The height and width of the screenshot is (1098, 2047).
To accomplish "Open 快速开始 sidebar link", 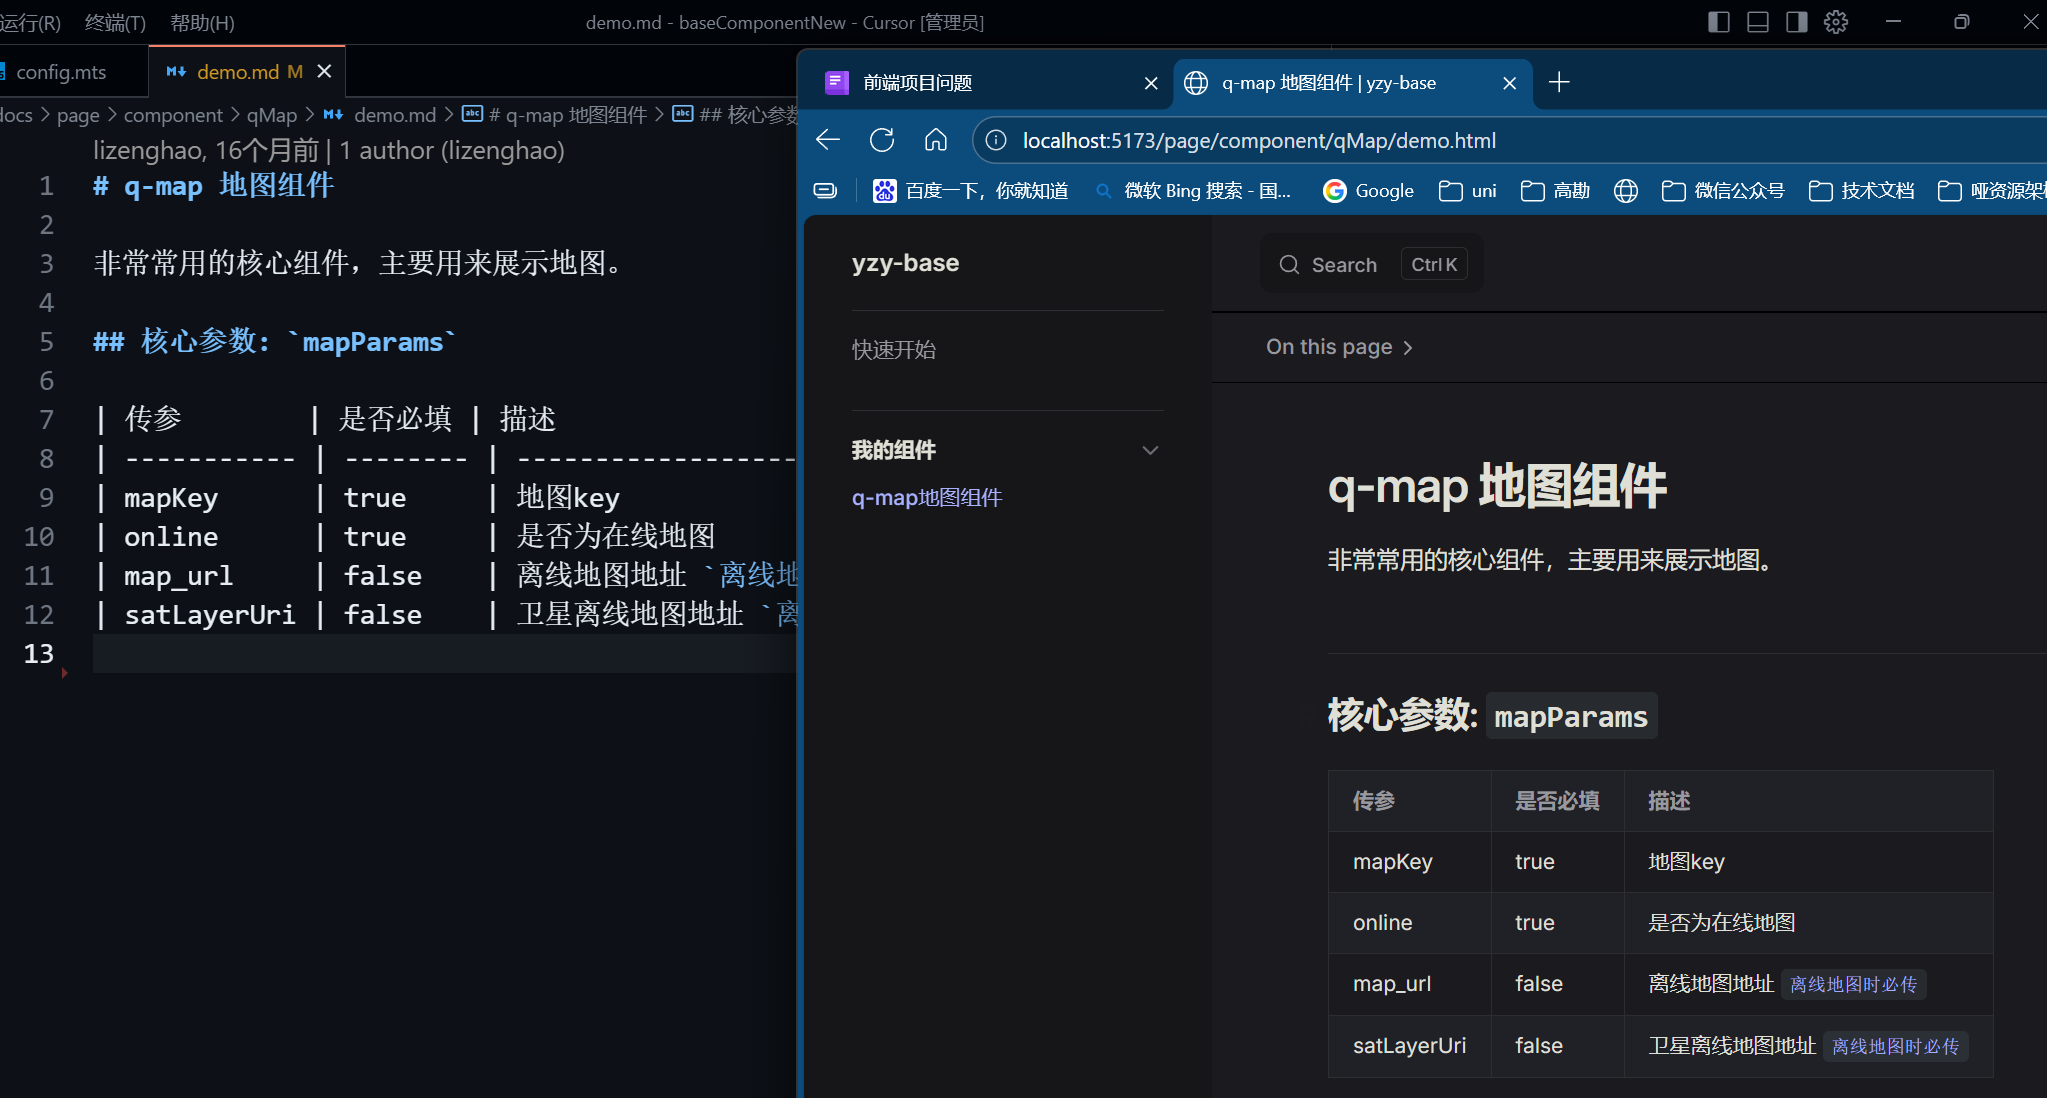I will click(x=893, y=349).
